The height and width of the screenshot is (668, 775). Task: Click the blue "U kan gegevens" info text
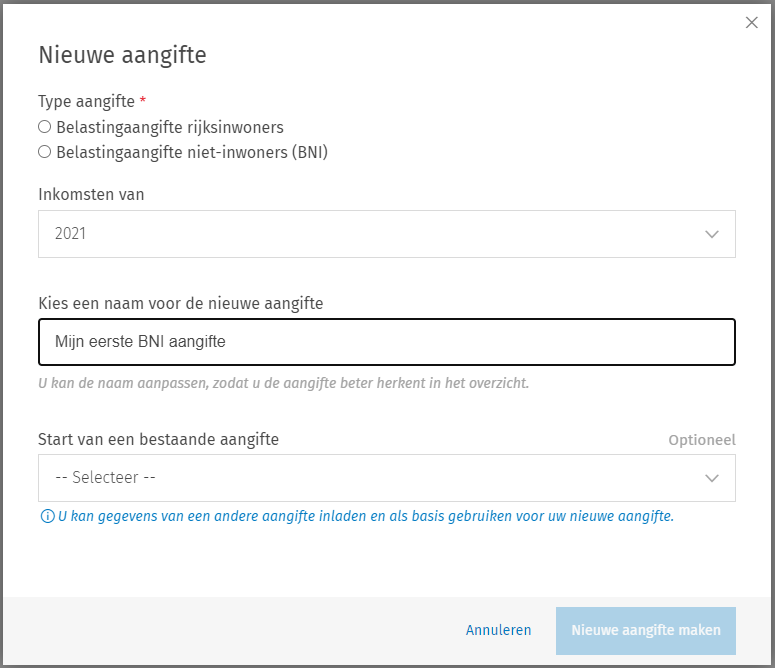(365, 517)
